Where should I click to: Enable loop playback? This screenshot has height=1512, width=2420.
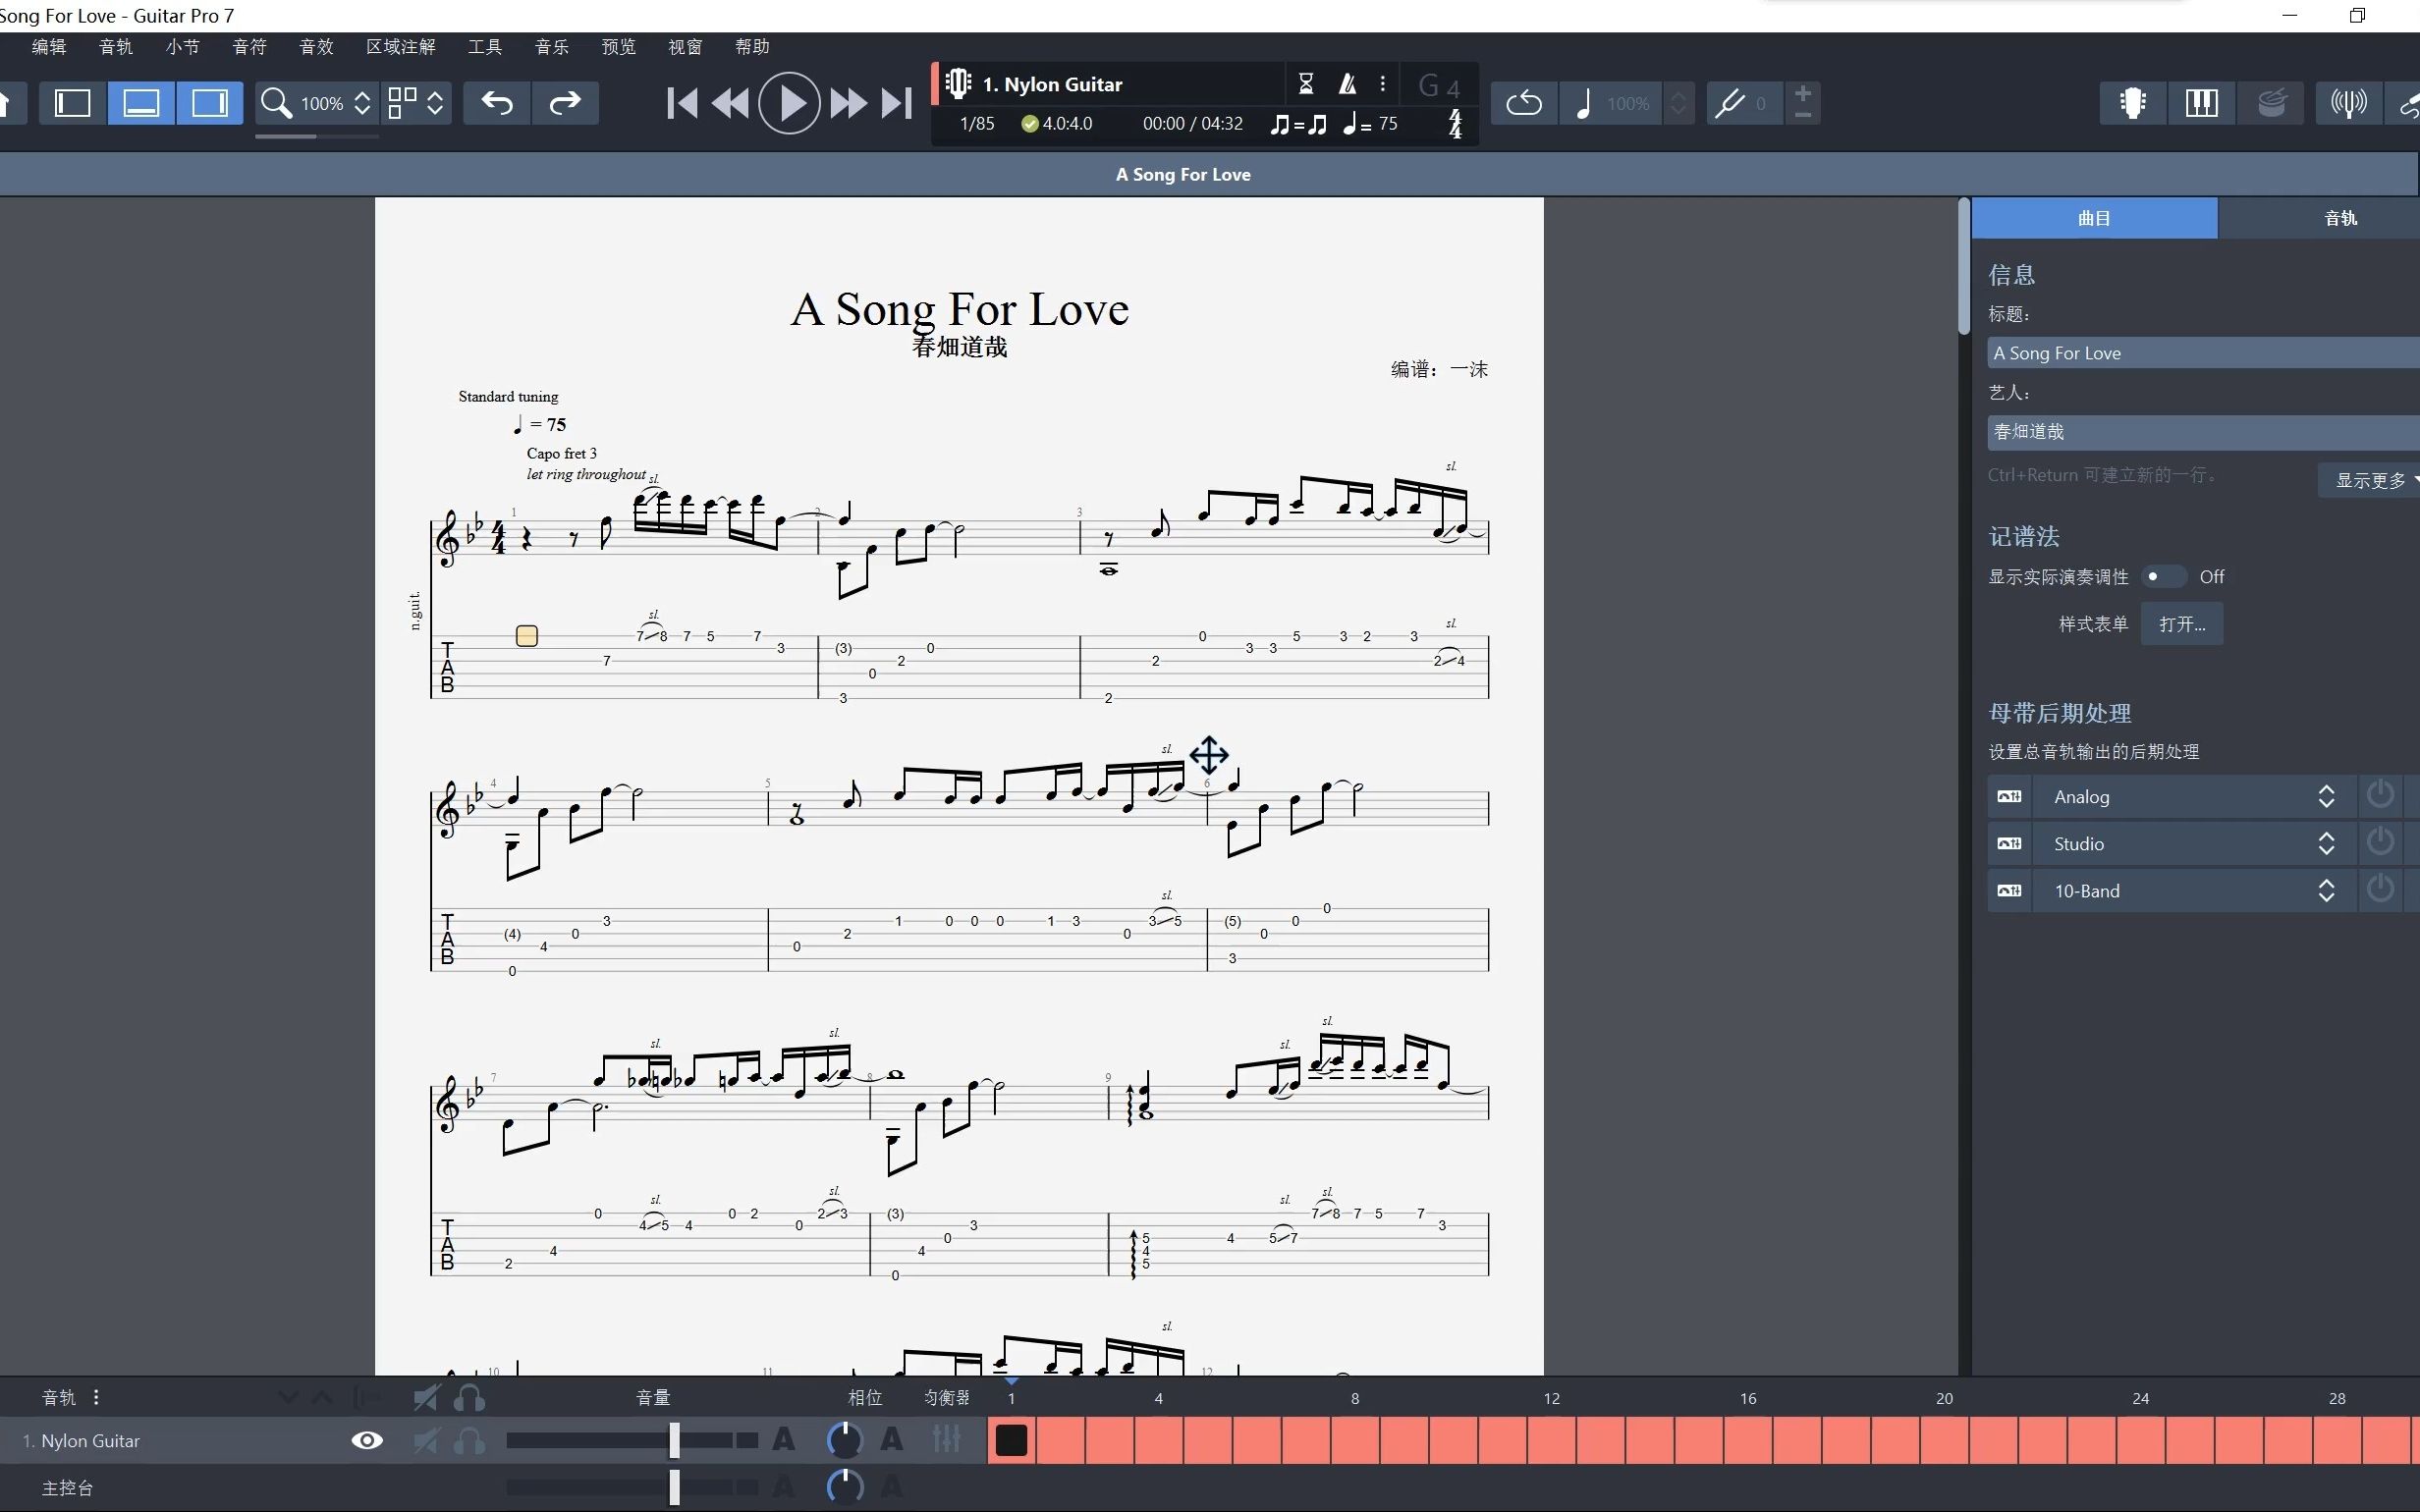click(x=1524, y=103)
